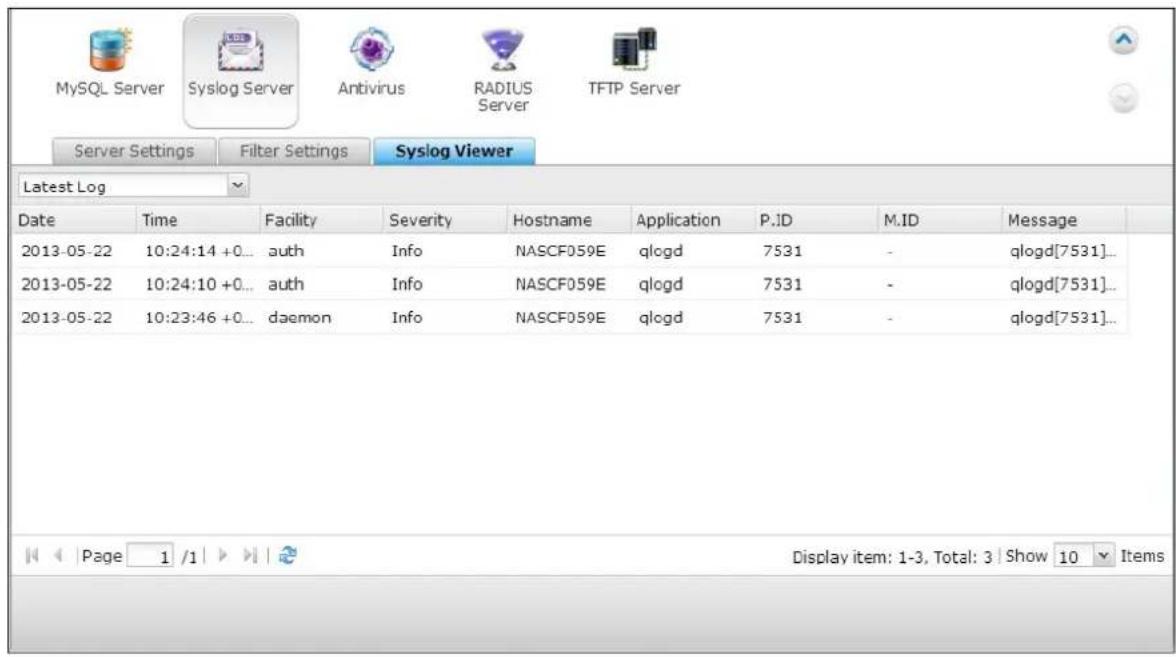Sort by the Time column header
This screenshot has width=1176, height=657.
pos(197,220)
